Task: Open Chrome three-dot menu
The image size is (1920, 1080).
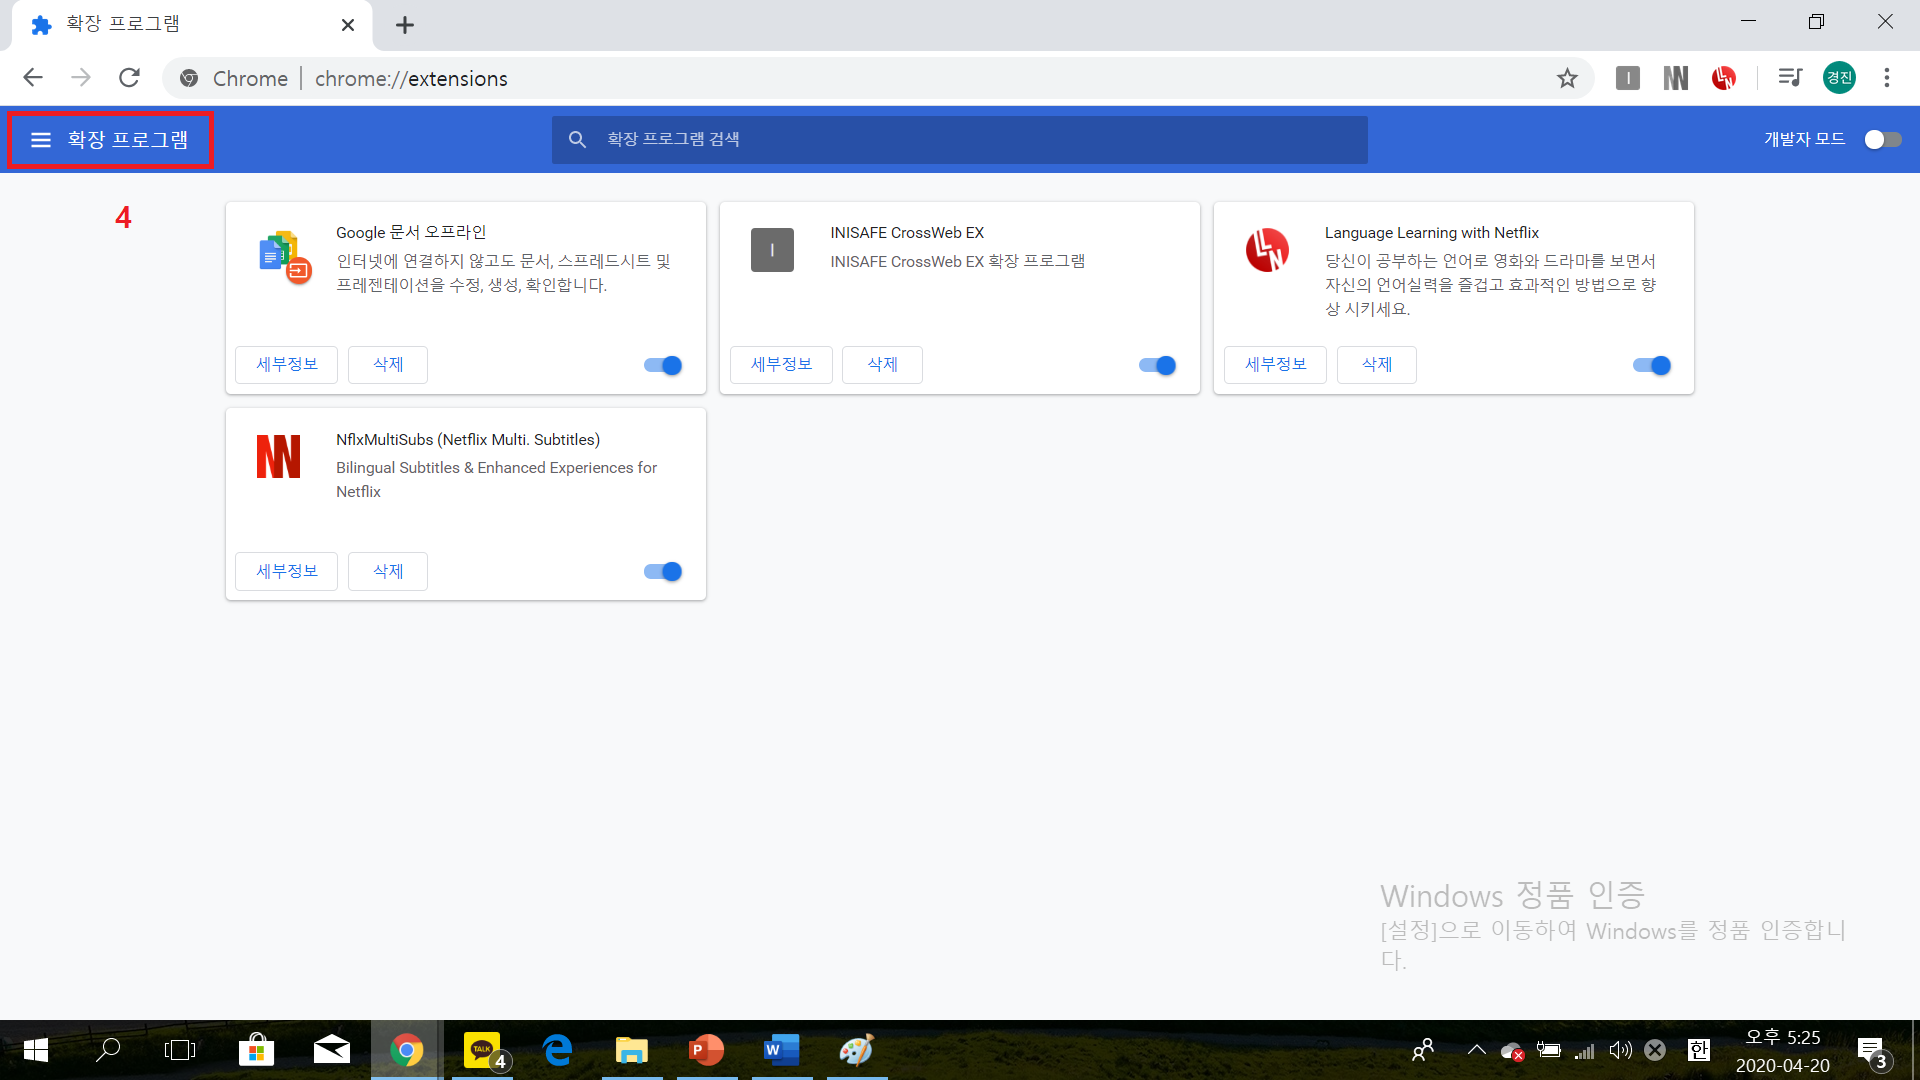Action: (1887, 78)
